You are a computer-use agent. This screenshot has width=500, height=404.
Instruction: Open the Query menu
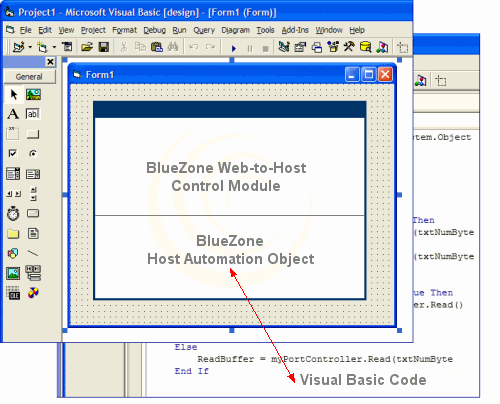point(204,30)
